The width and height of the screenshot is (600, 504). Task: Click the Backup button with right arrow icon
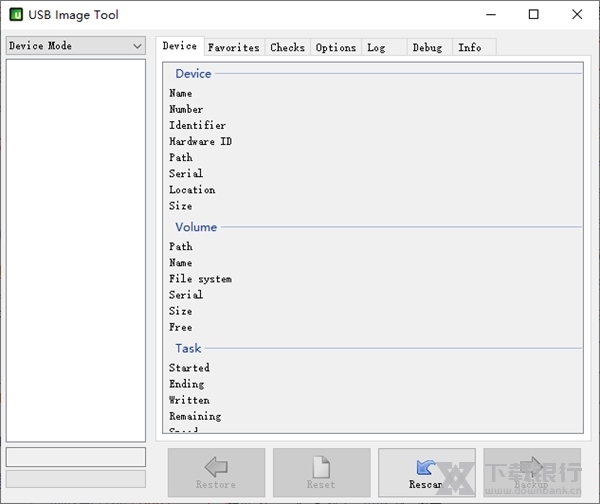531,472
